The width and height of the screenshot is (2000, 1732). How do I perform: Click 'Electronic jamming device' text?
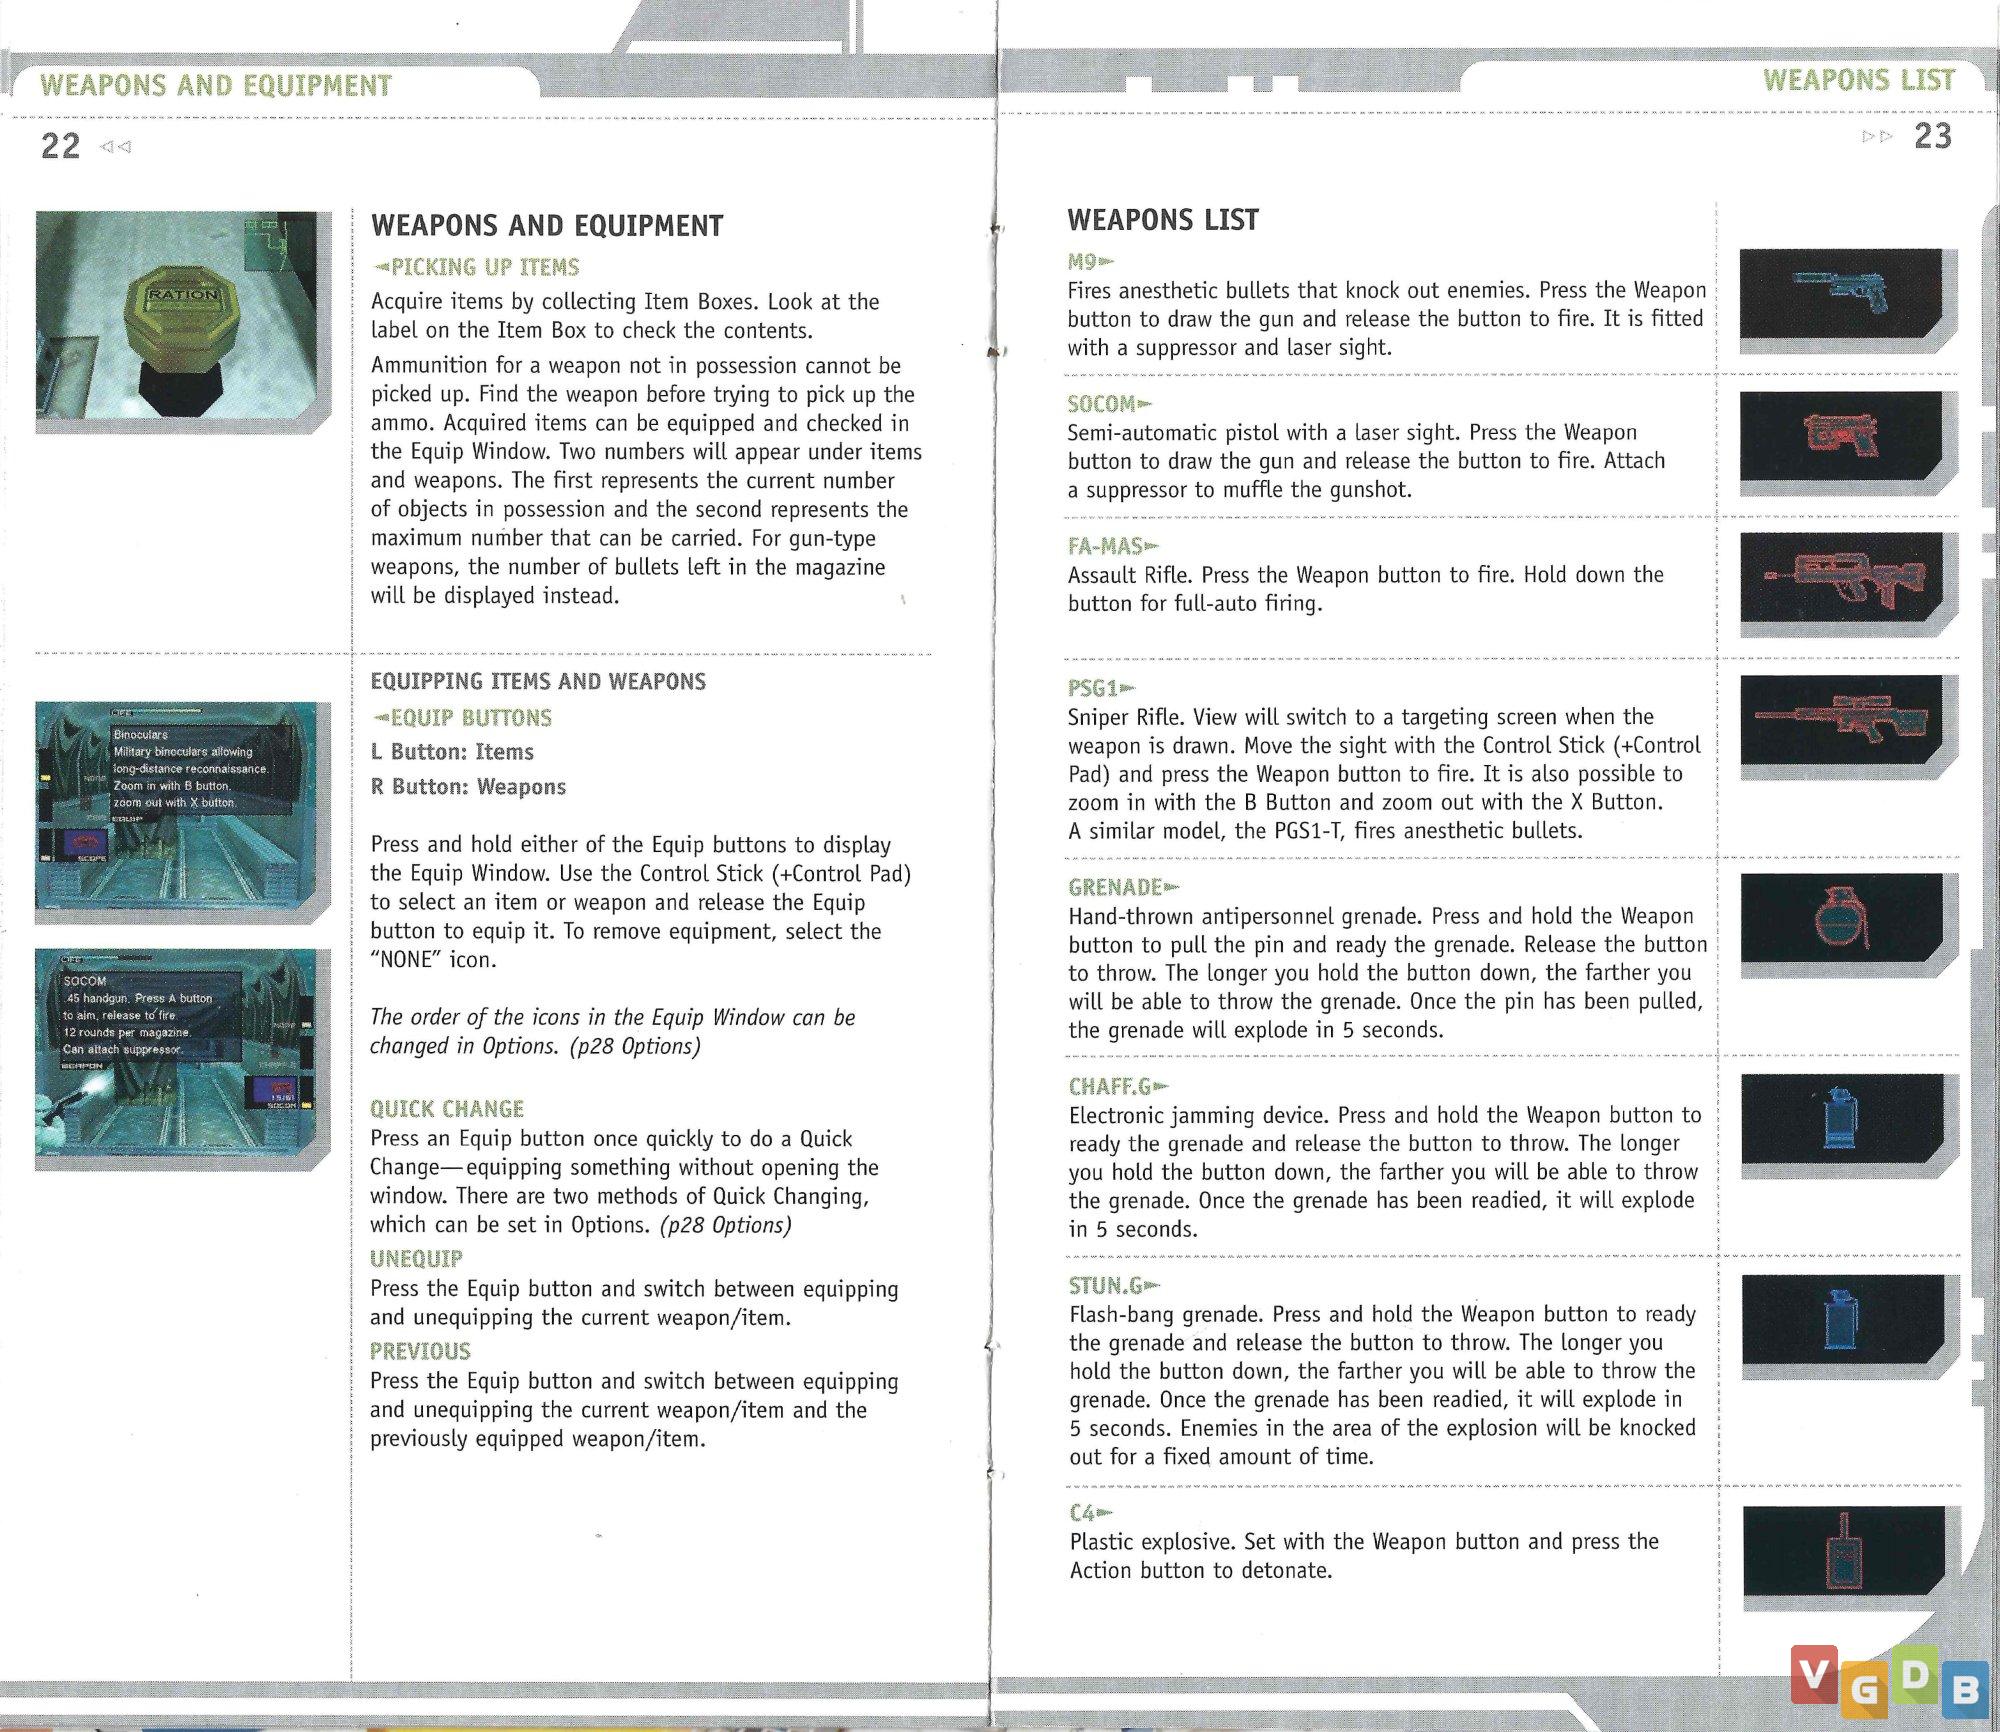point(1199,1115)
